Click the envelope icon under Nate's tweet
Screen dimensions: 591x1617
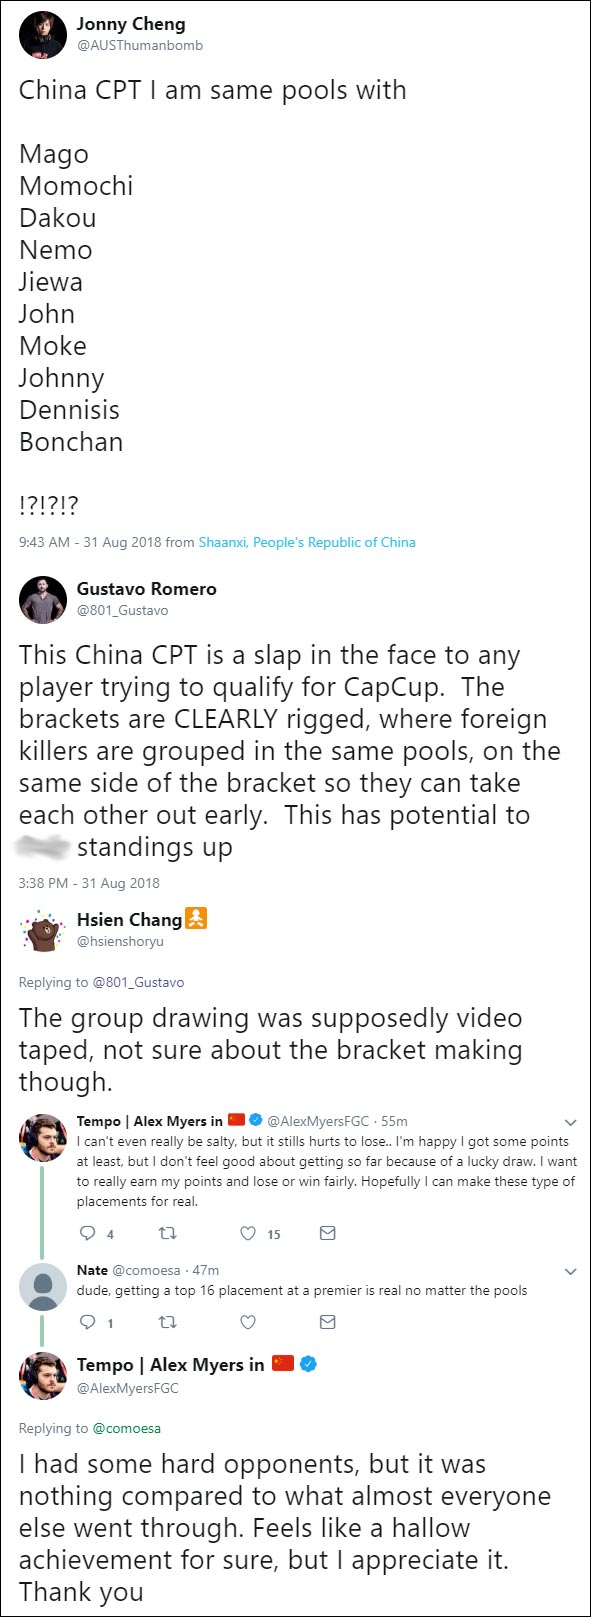(x=327, y=1322)
